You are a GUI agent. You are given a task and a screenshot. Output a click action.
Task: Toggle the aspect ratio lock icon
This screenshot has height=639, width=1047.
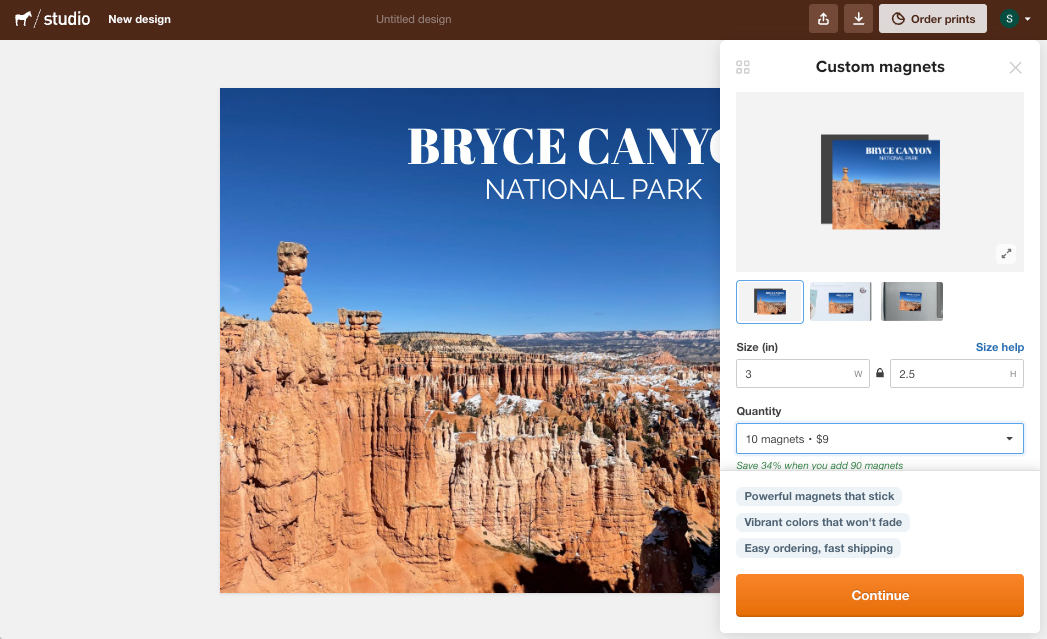(x=880, y=374)
